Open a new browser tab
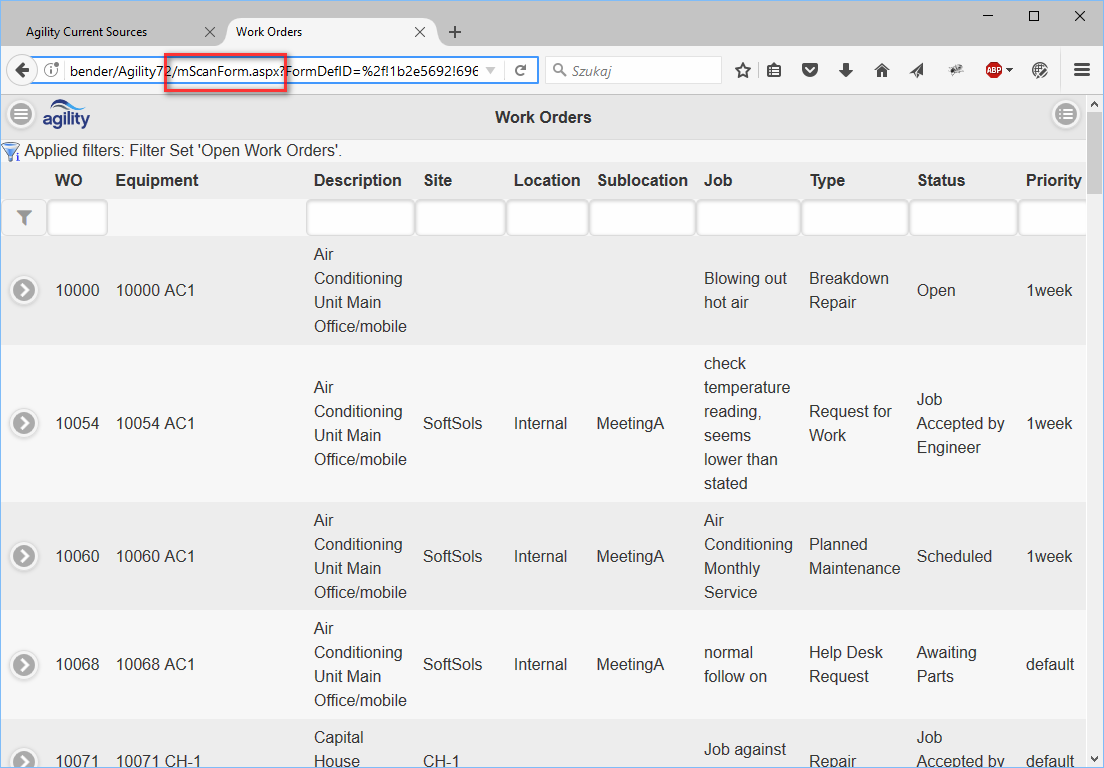 point(455,32)
